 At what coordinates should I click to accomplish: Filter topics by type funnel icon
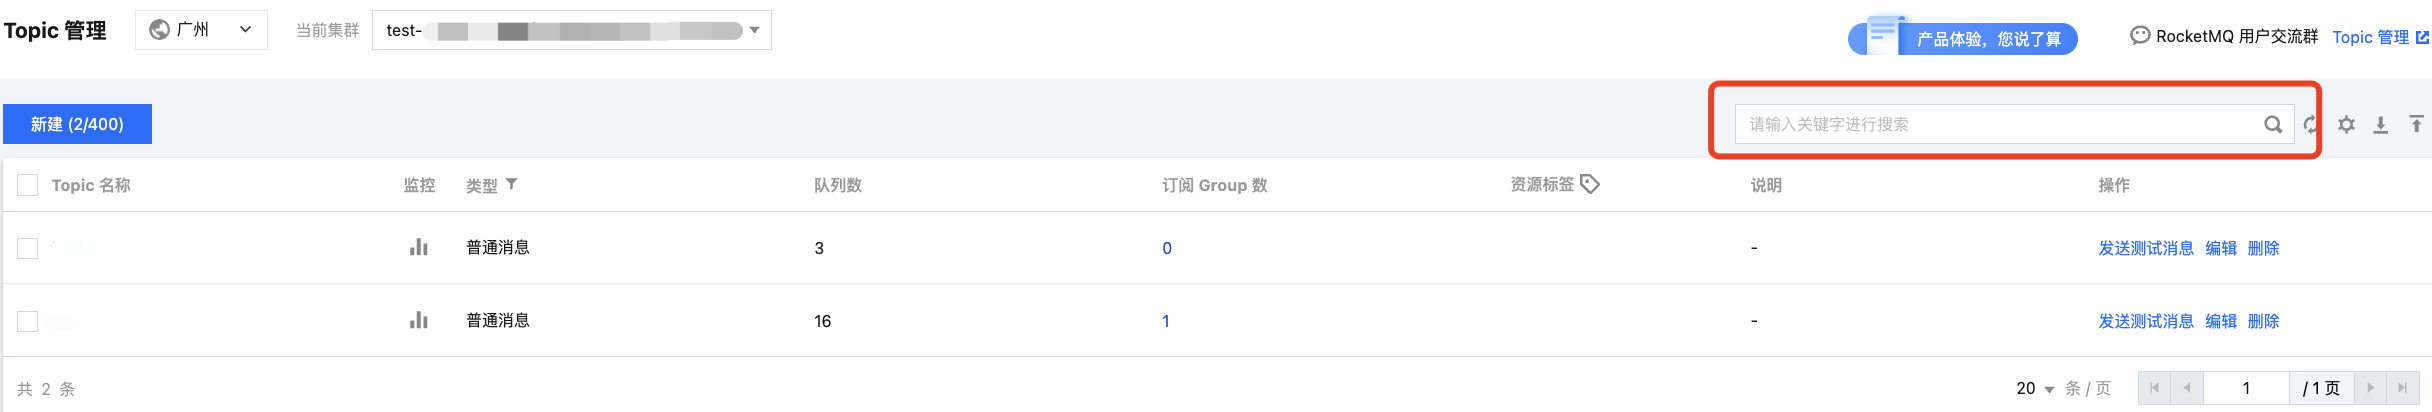512,184
